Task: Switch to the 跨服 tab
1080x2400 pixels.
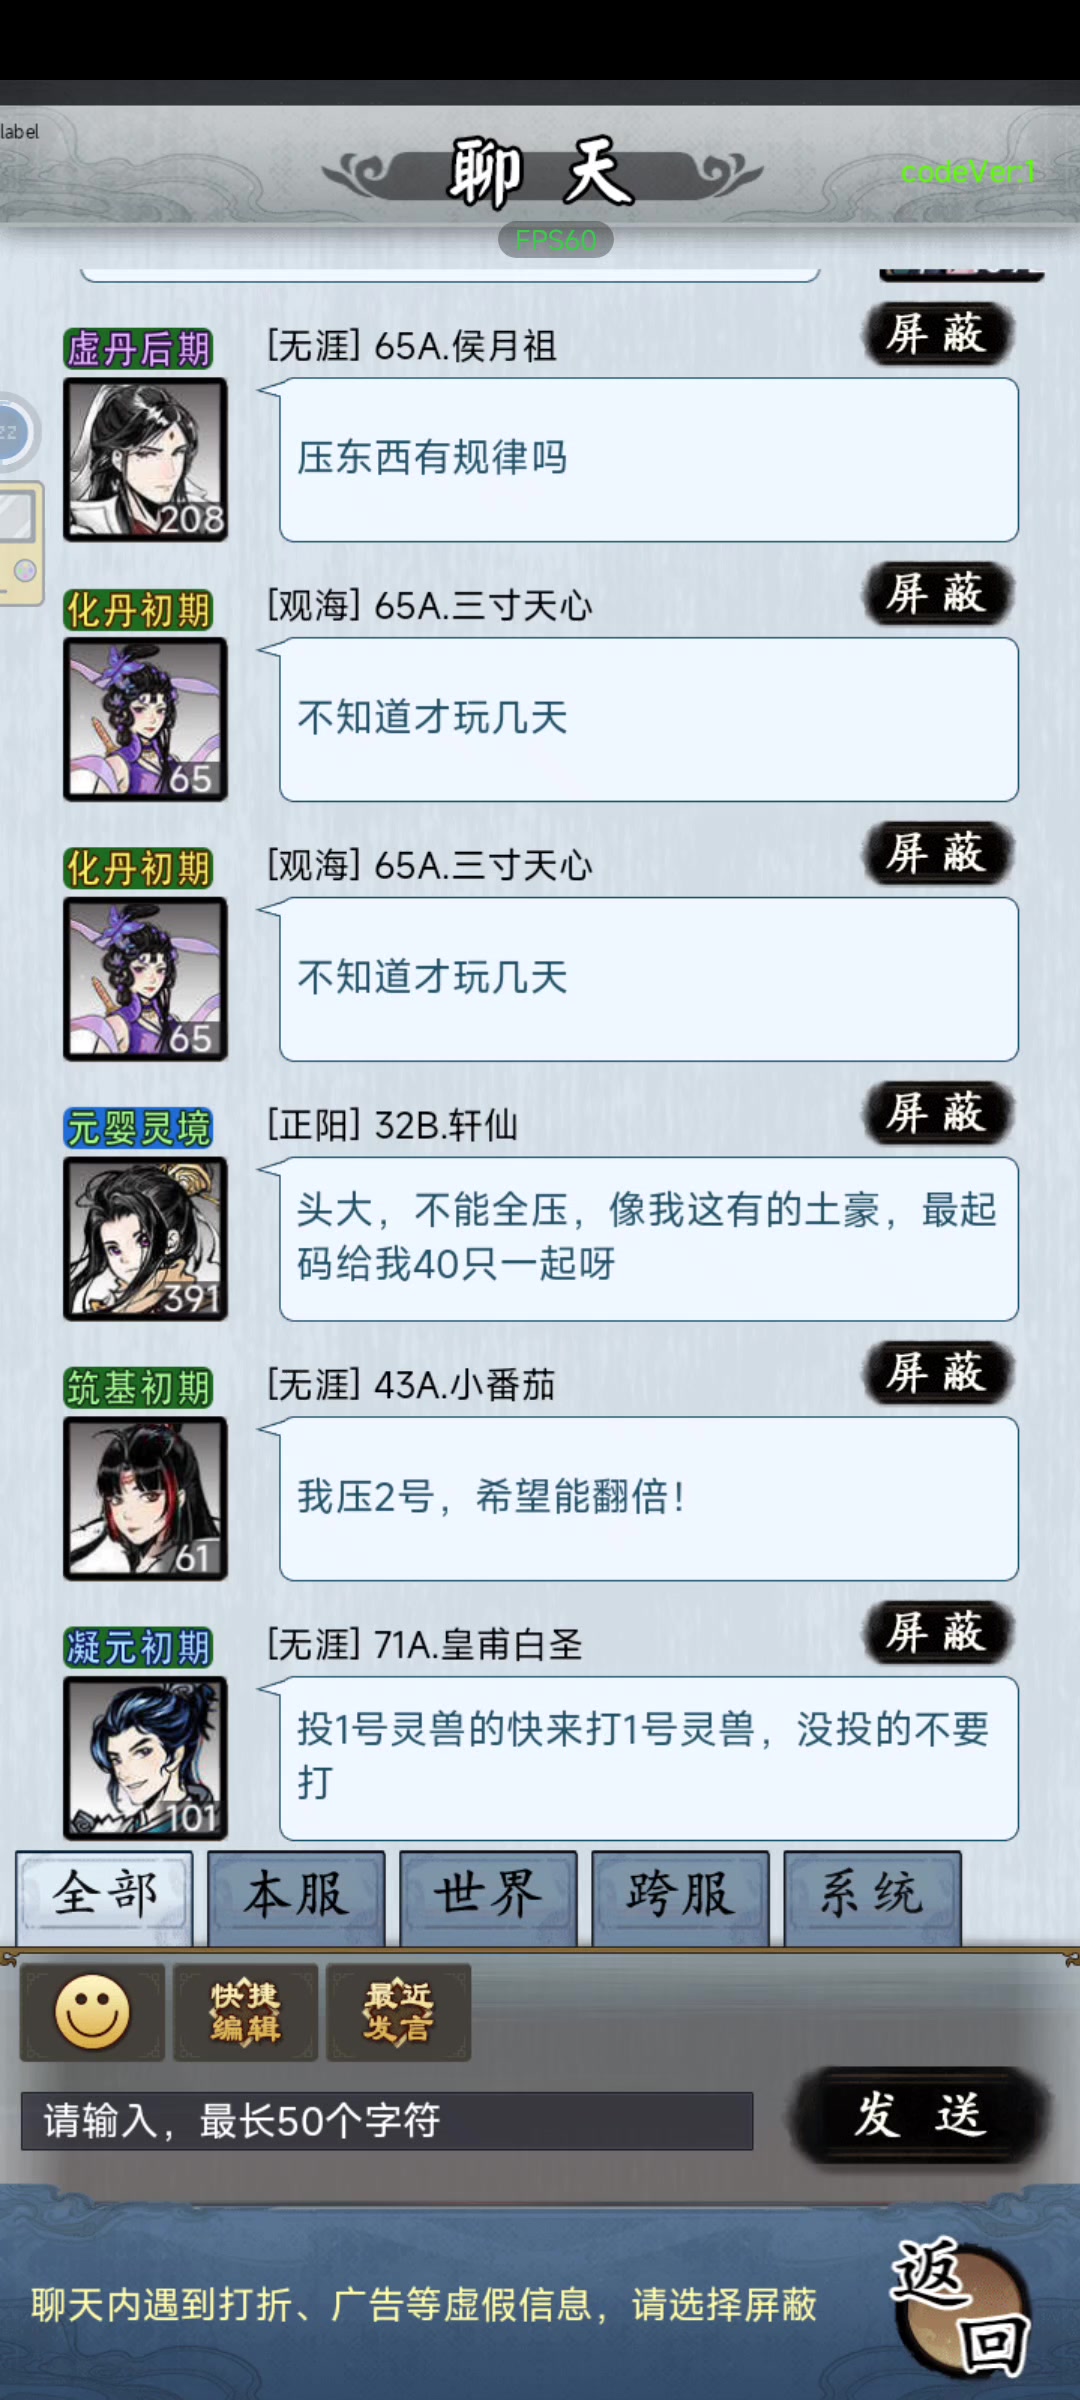Action: pyautogui.click(x=680, y=1897)
